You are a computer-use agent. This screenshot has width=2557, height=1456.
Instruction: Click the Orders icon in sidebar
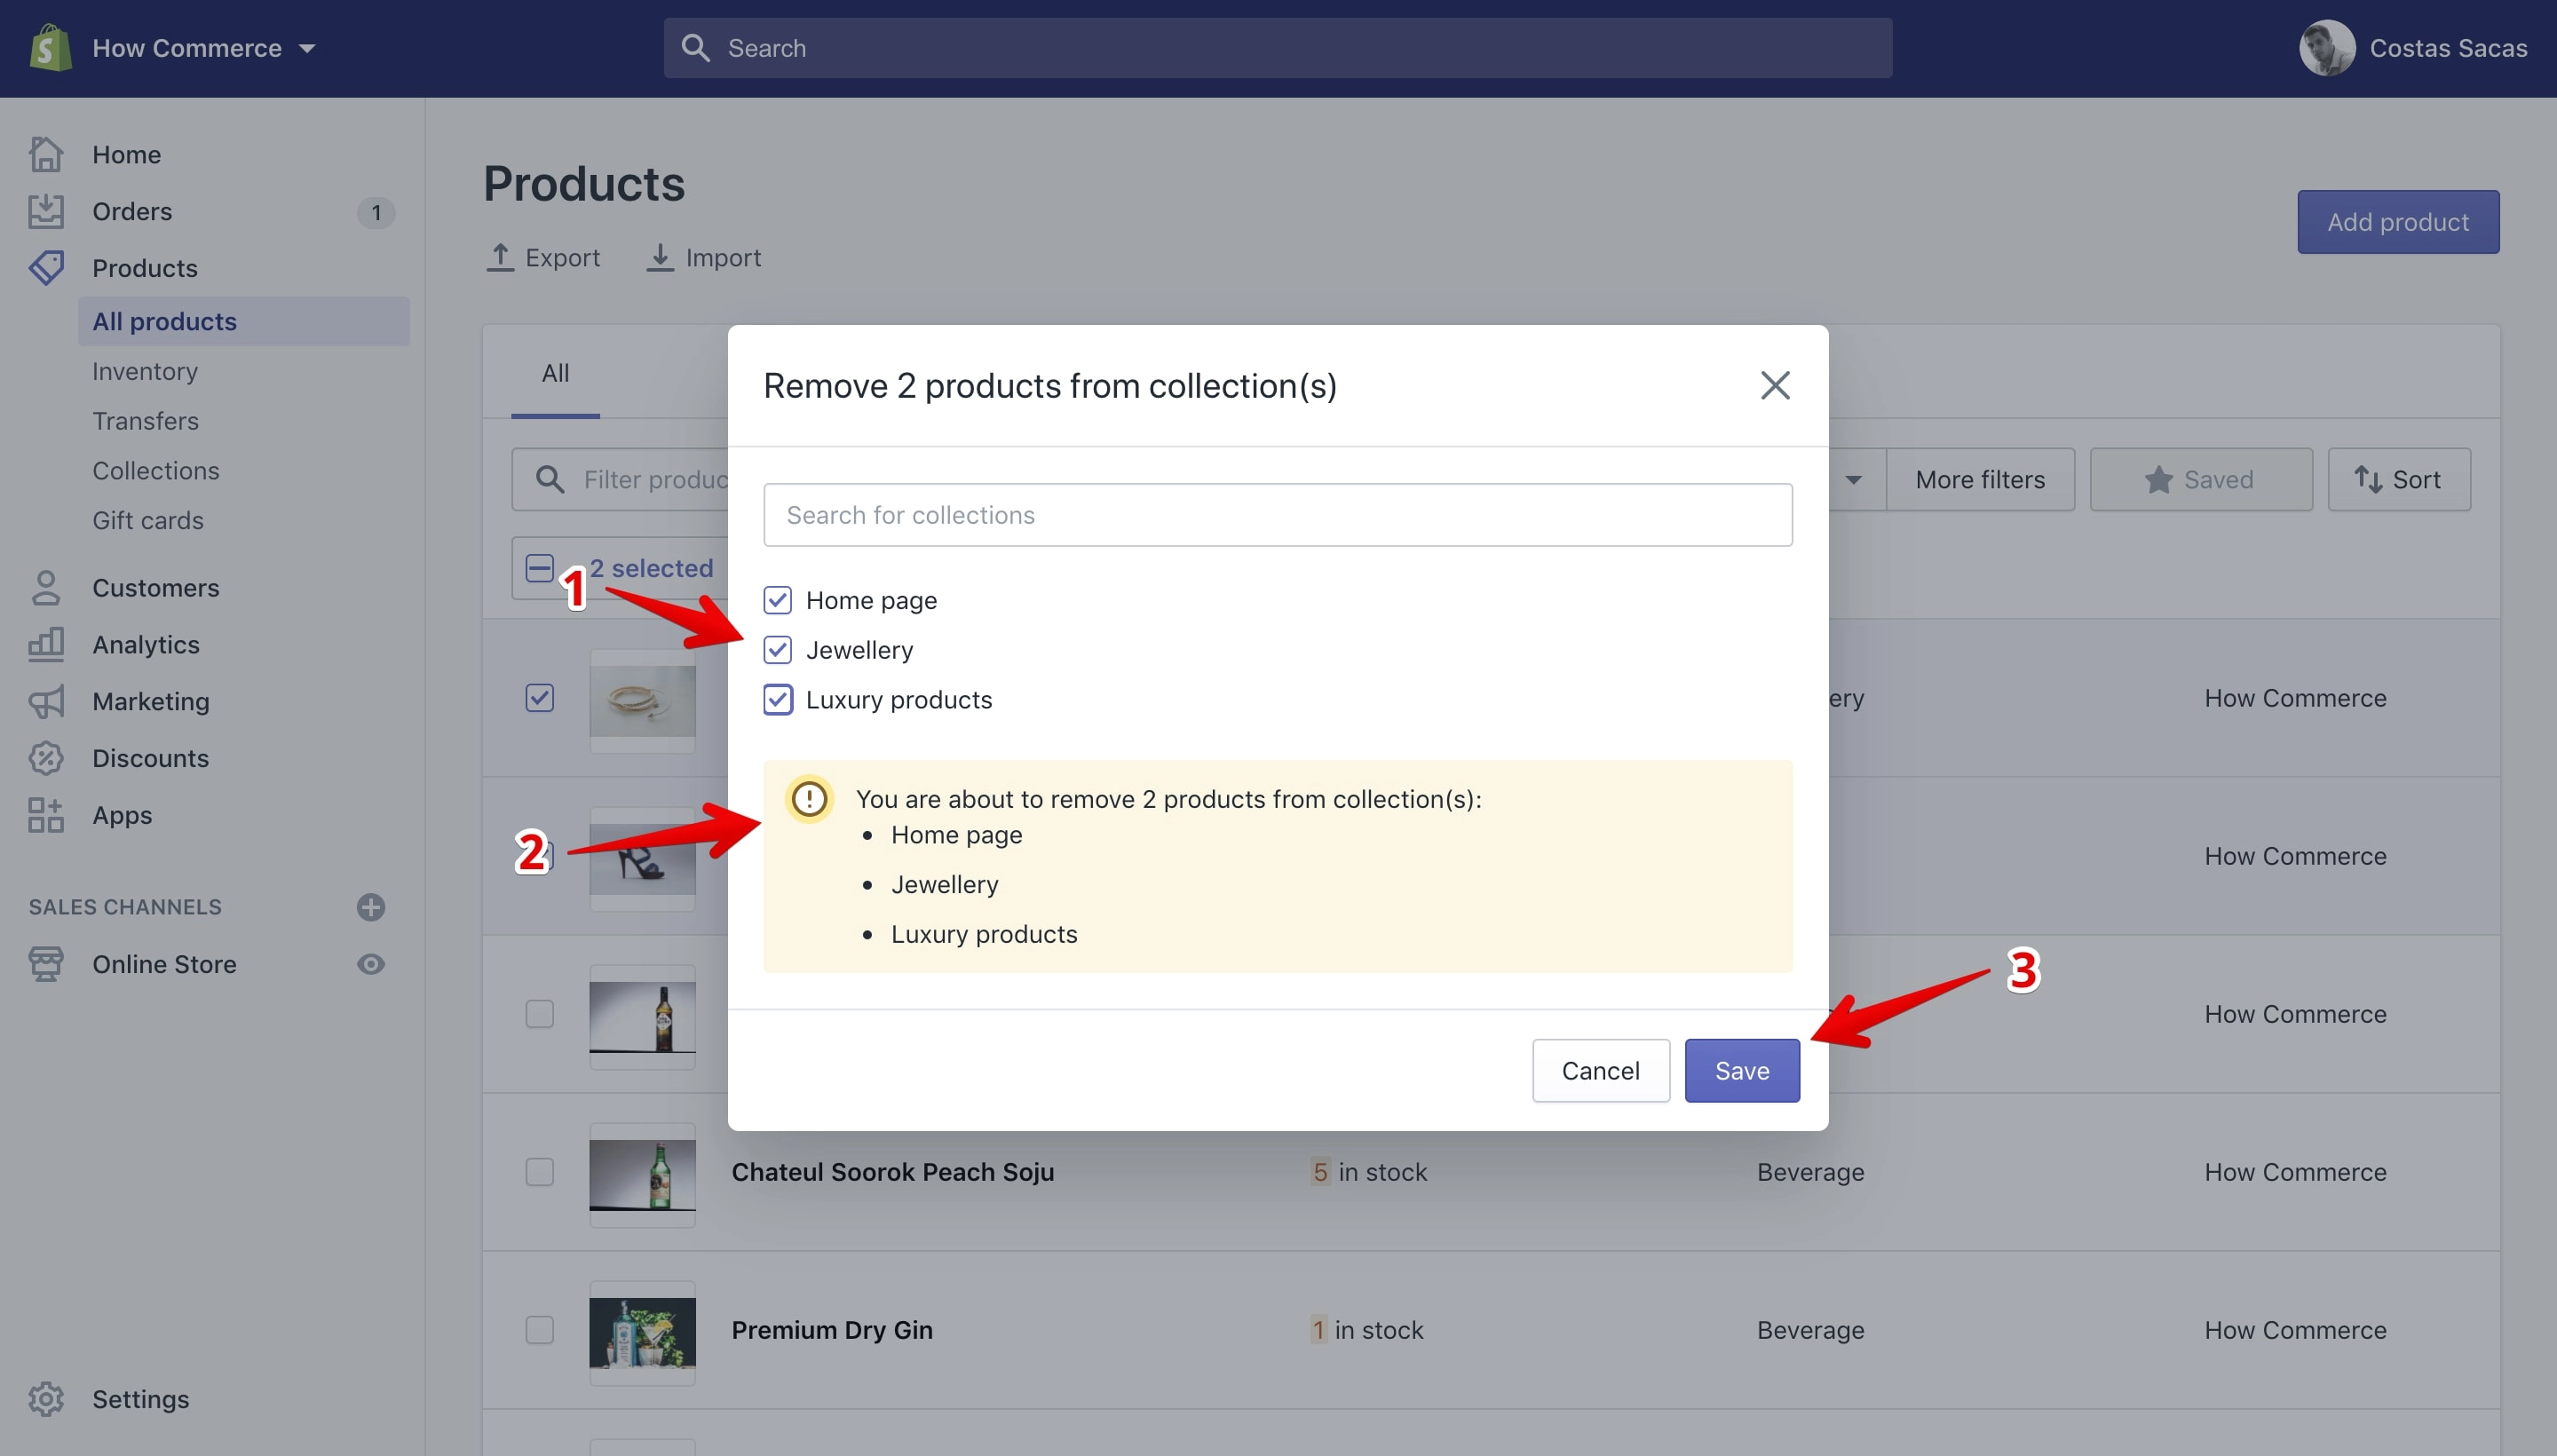coord(46,211)
